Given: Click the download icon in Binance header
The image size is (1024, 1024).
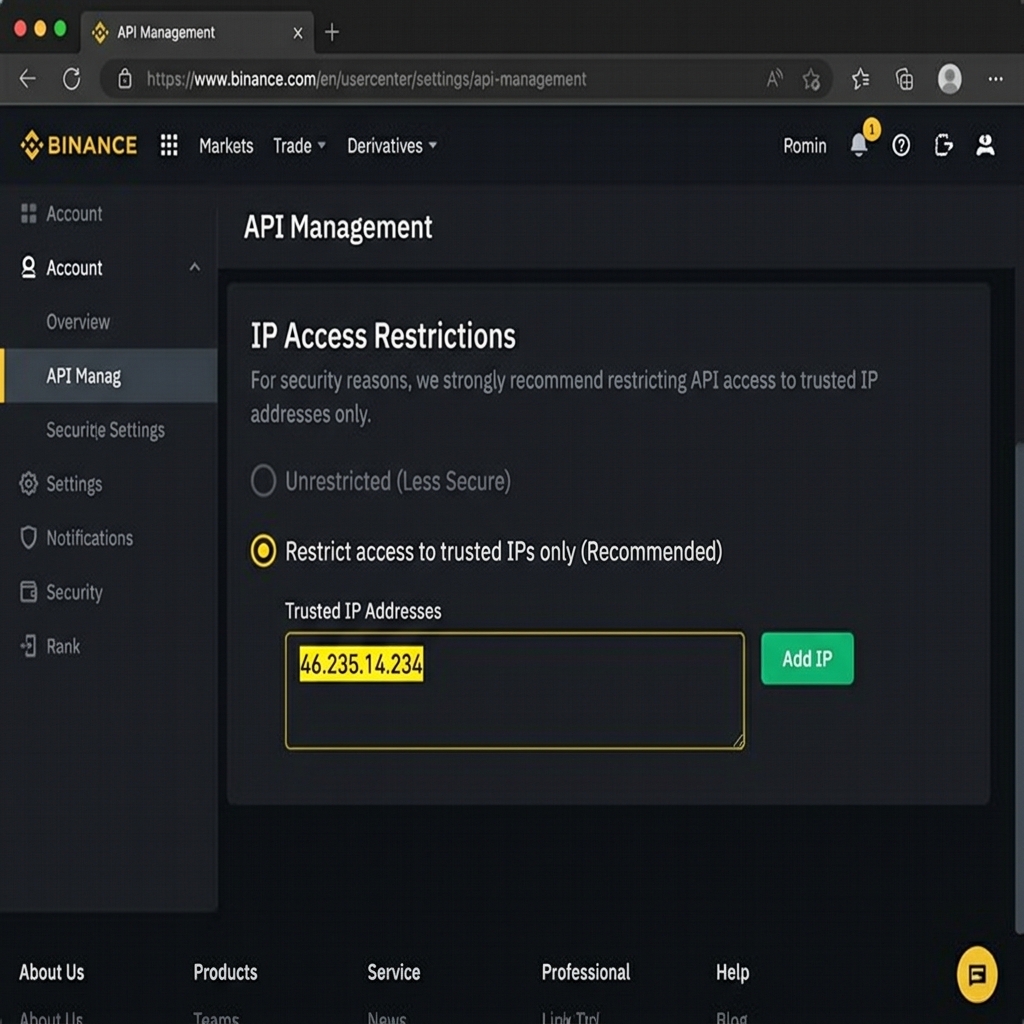Looking at the screenshot, I should [x=943, y=145].
